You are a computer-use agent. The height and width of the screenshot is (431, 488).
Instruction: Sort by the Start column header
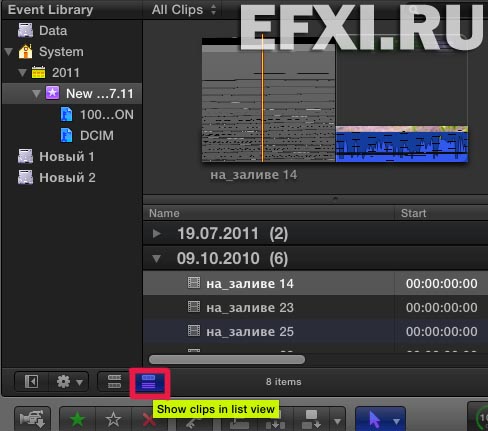point(441,213)
